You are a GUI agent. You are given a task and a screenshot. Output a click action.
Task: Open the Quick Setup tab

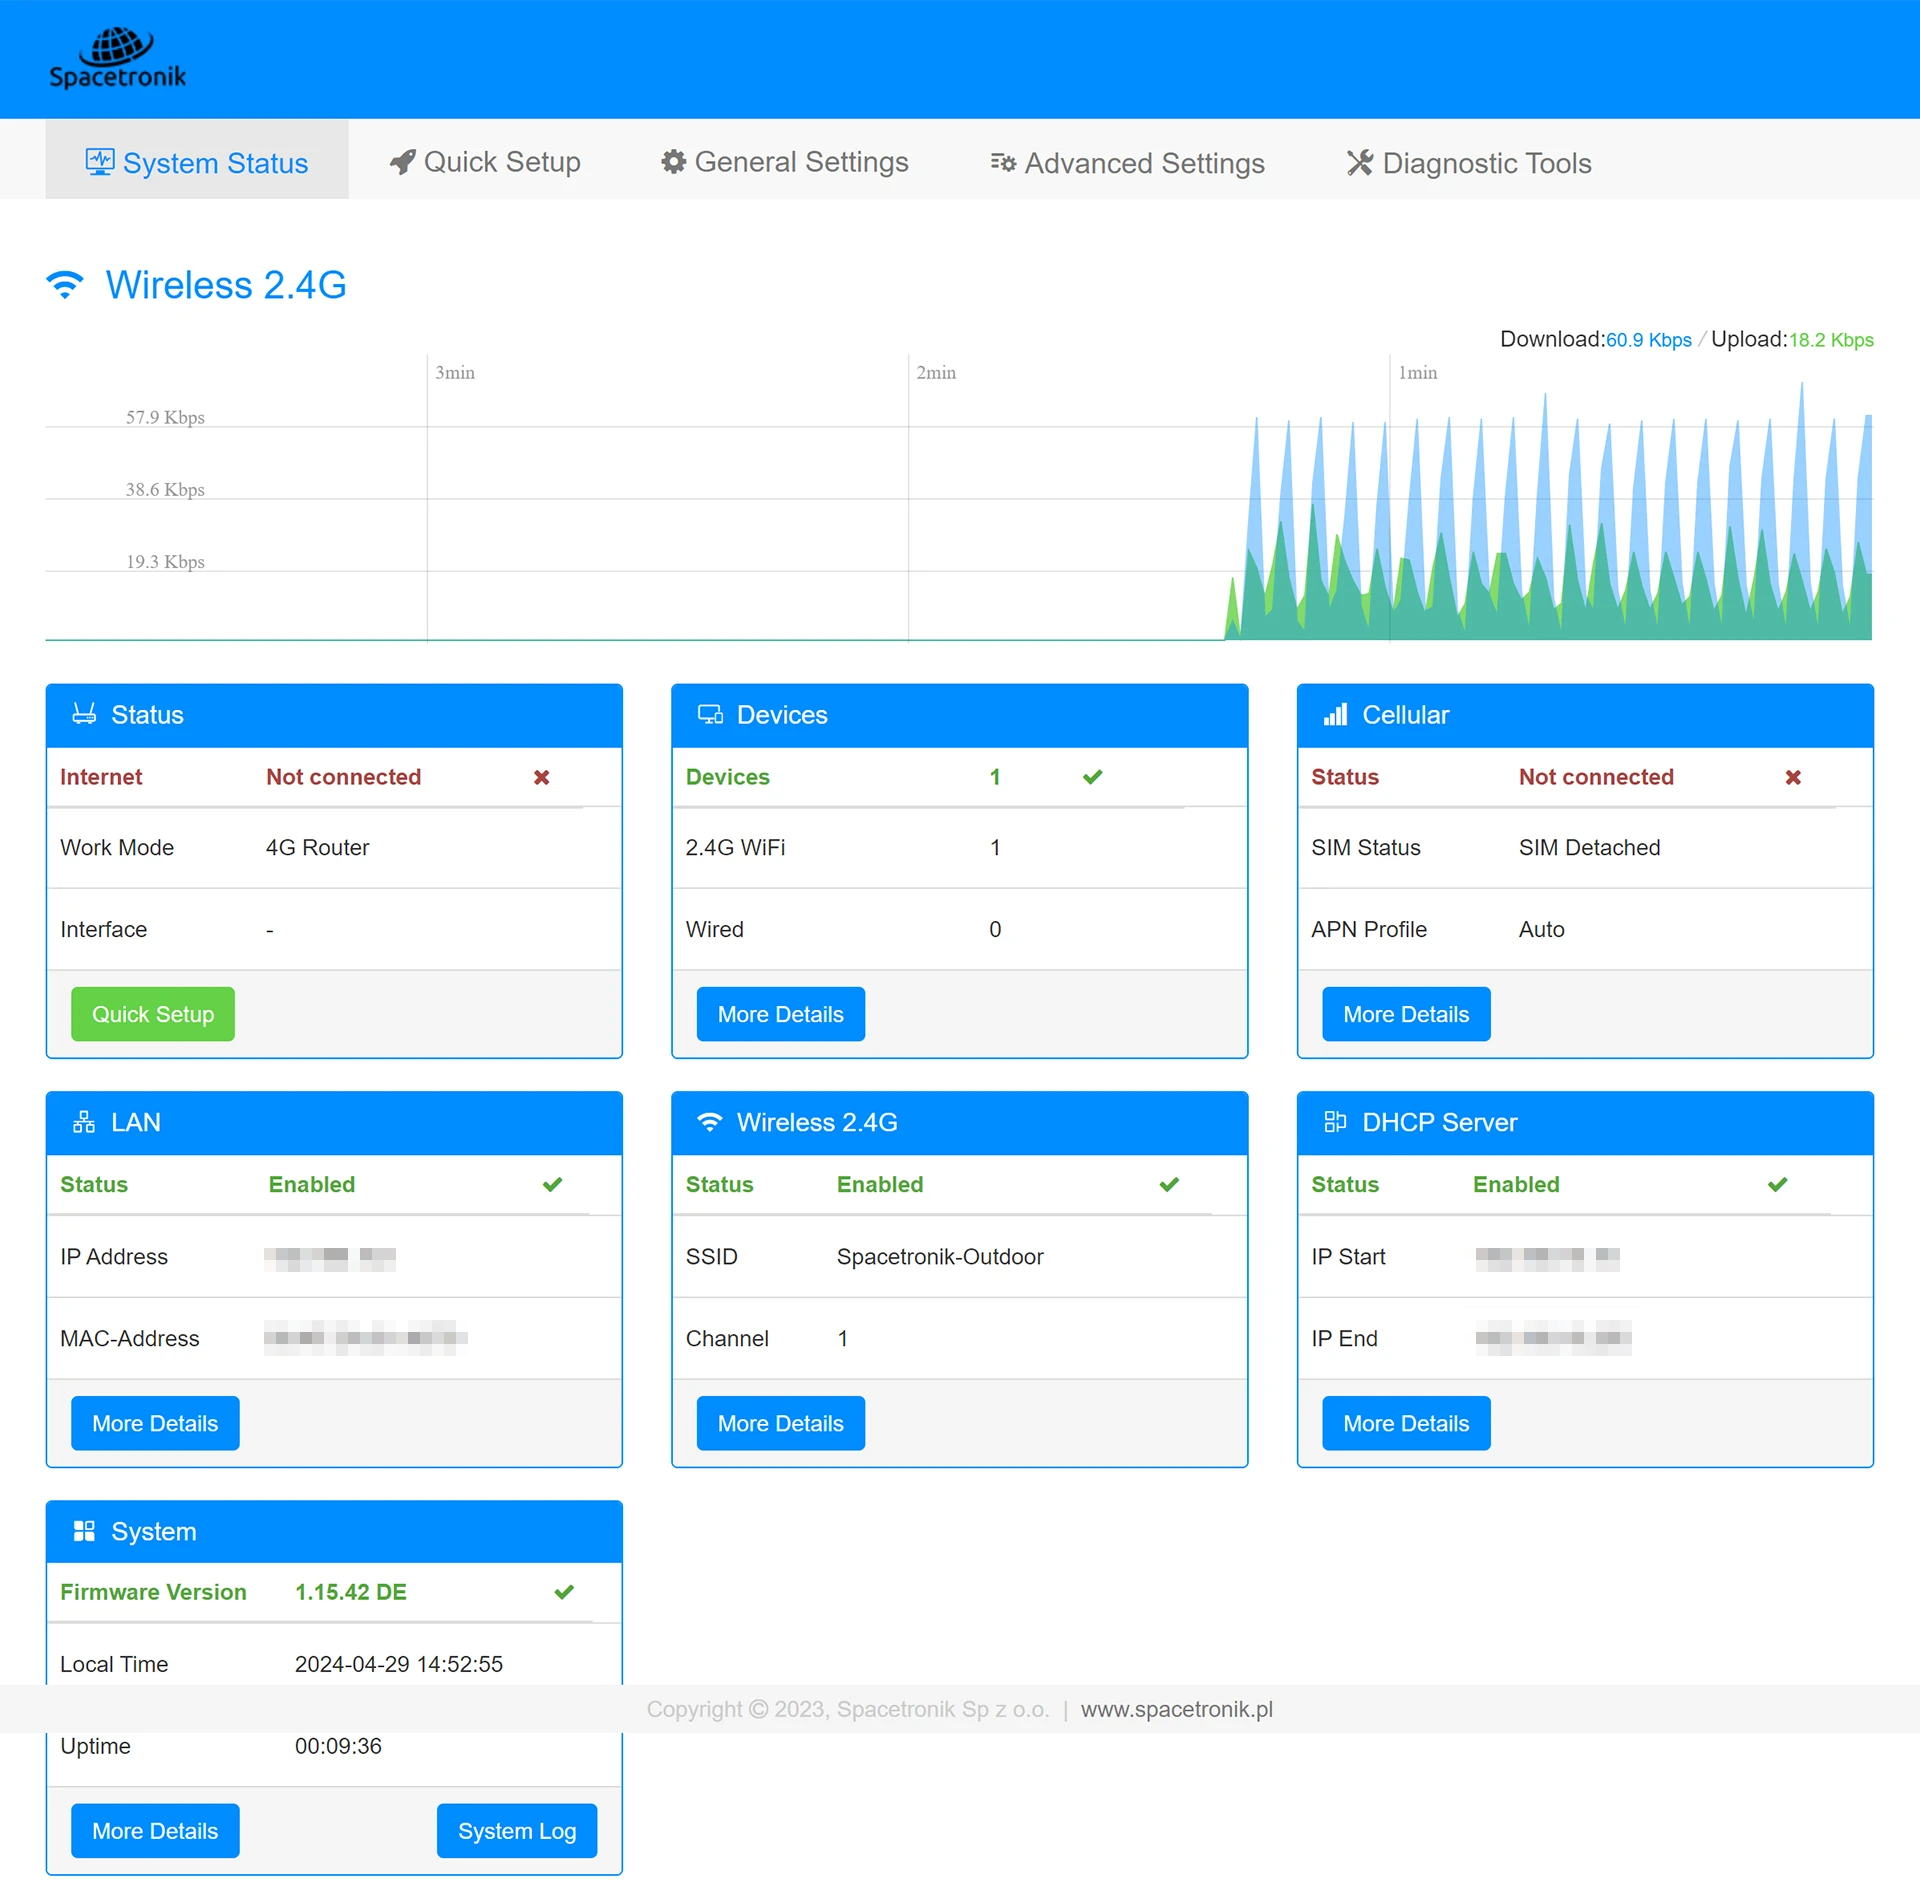point(485,160)
